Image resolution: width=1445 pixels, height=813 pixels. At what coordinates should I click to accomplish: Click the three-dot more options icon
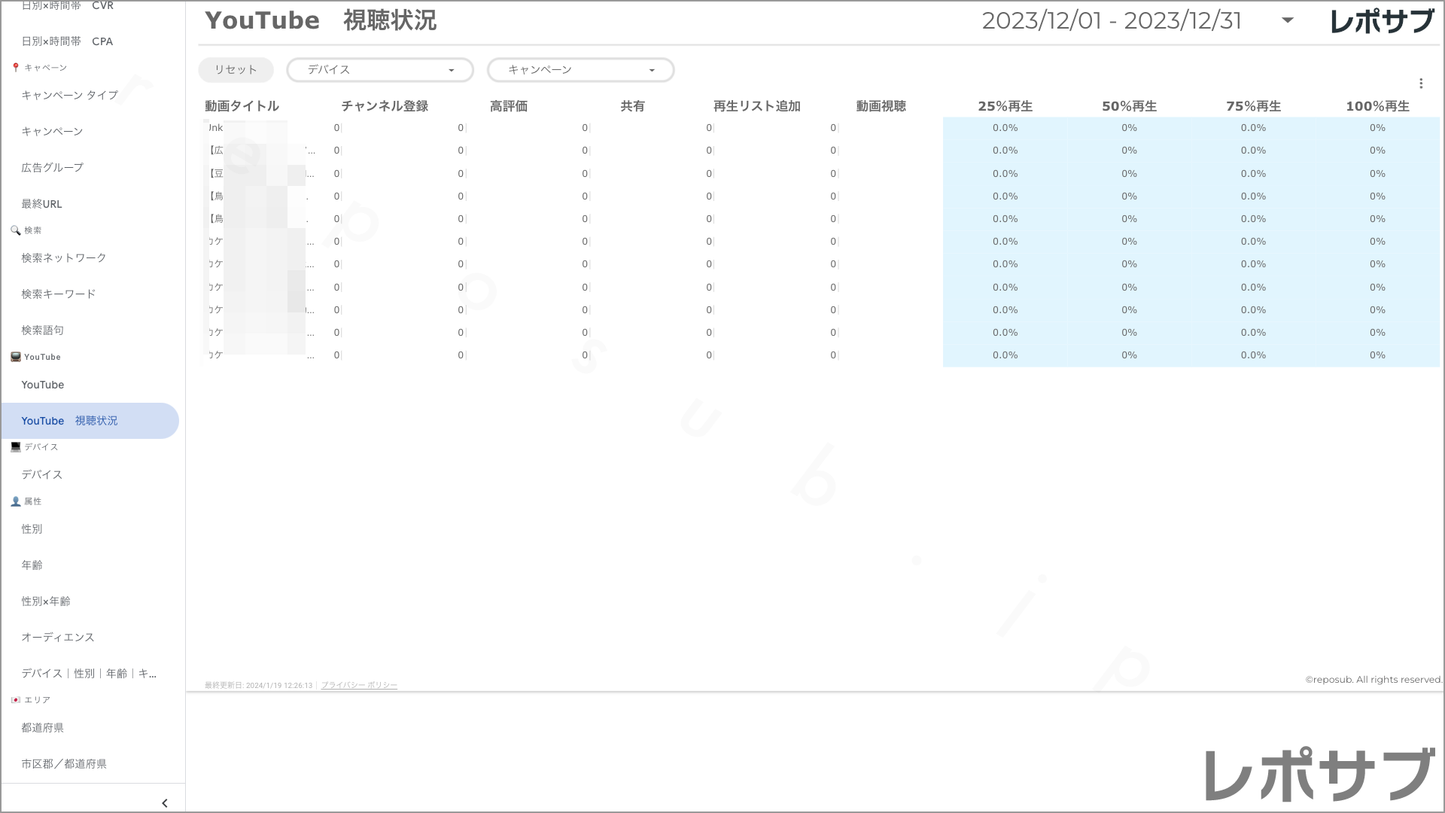(1421, 84)
